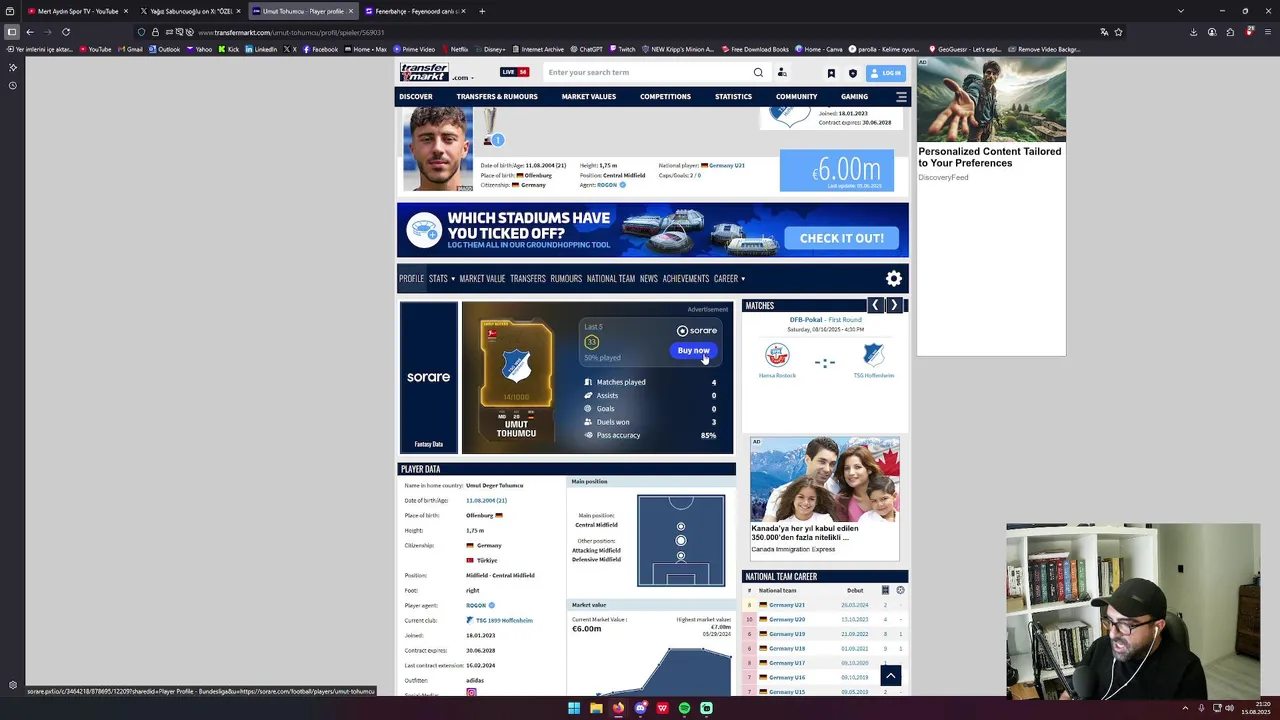Open the Germany U19 national team link
1280x720 pixels.
coord(787,634)
